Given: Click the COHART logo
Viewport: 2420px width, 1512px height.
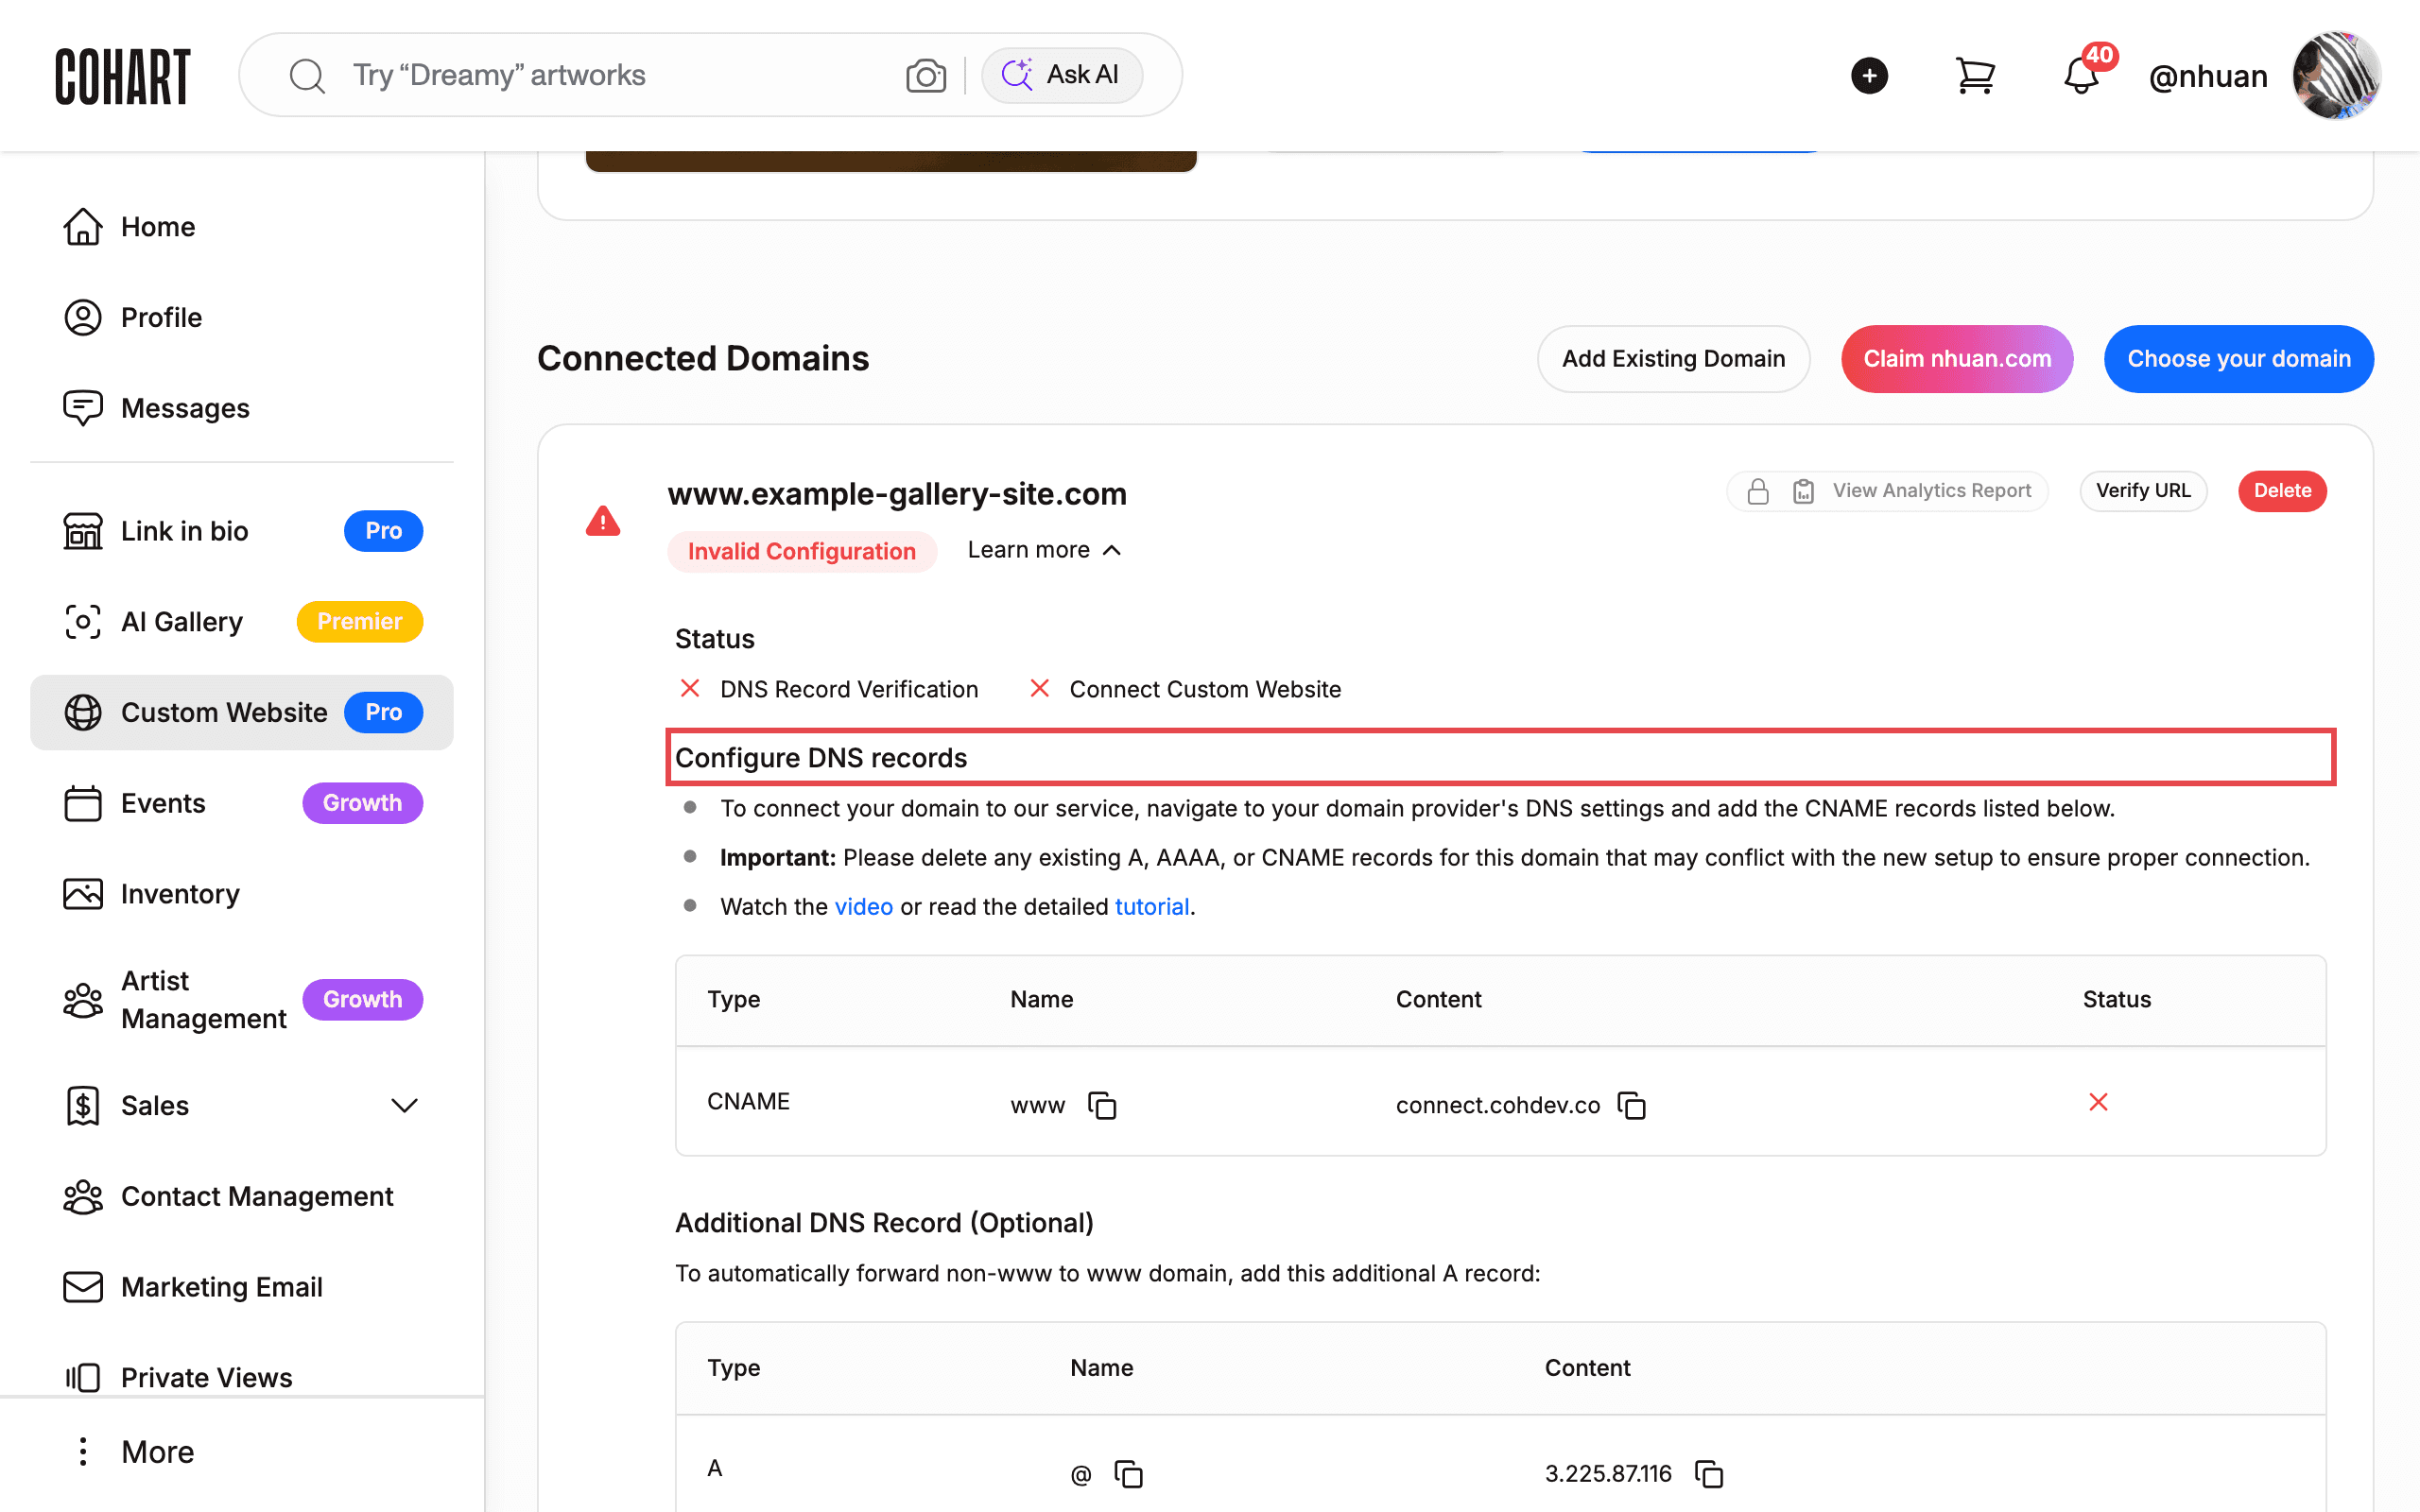Looking at the screenshot, I should click(x=122, y=76).
